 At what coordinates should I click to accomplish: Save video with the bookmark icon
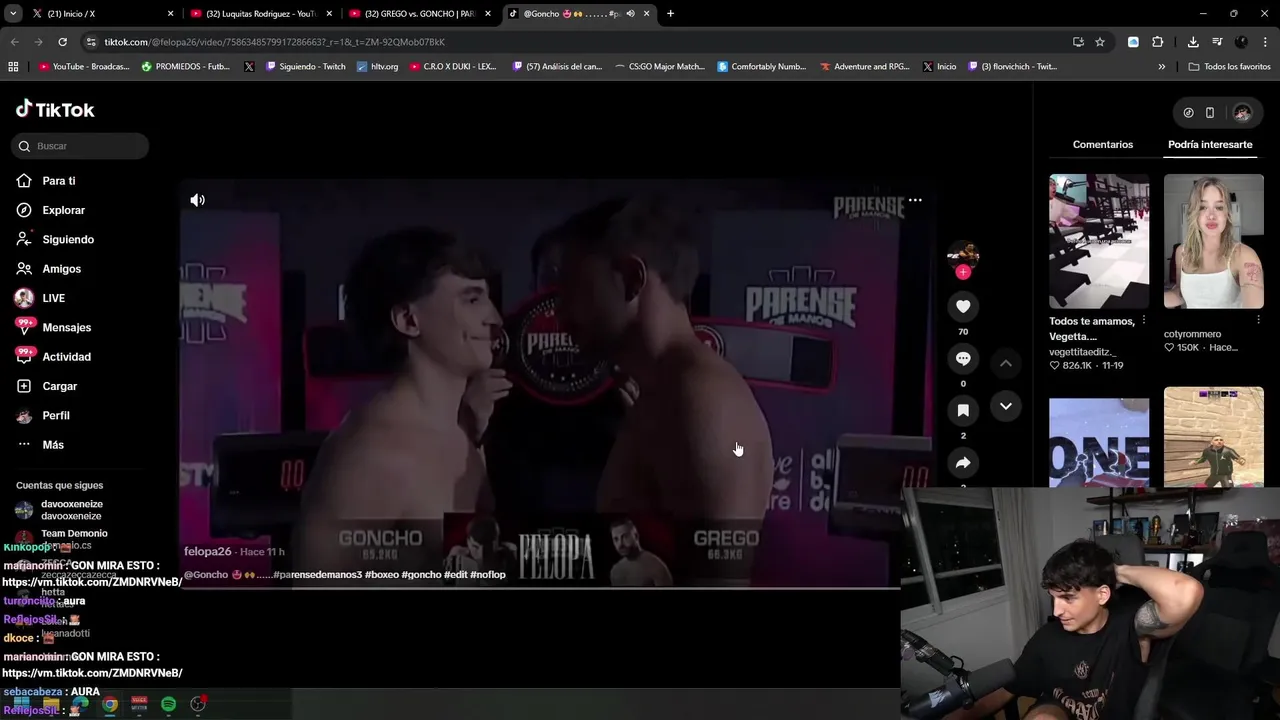click(963, 410)
